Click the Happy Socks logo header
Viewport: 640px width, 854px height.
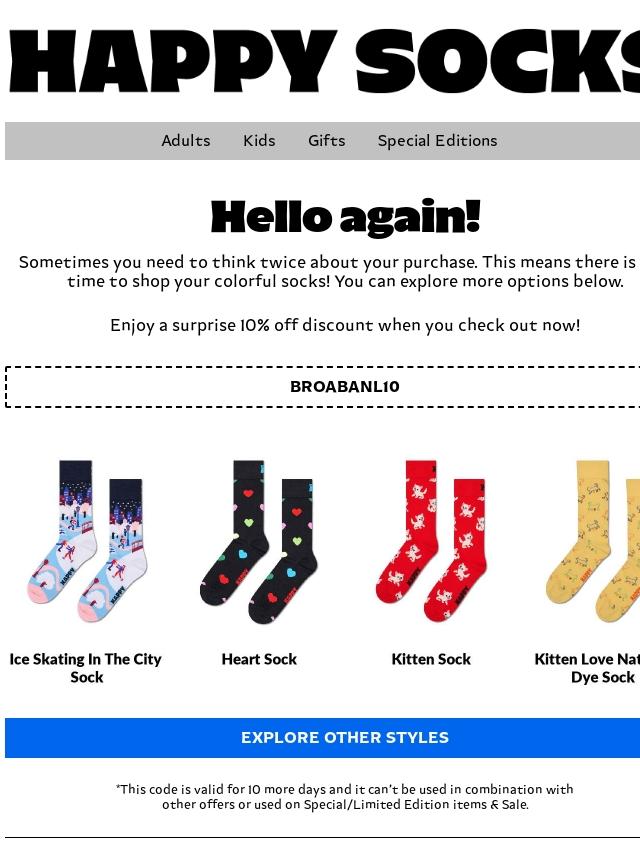325,60
